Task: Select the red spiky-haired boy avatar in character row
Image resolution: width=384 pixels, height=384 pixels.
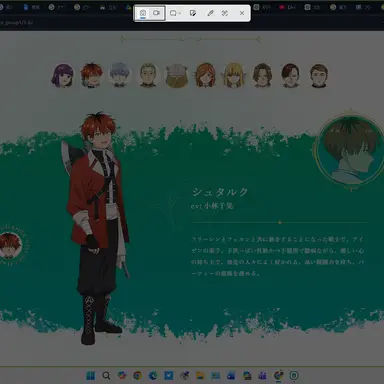Action: tap(91, 76)
